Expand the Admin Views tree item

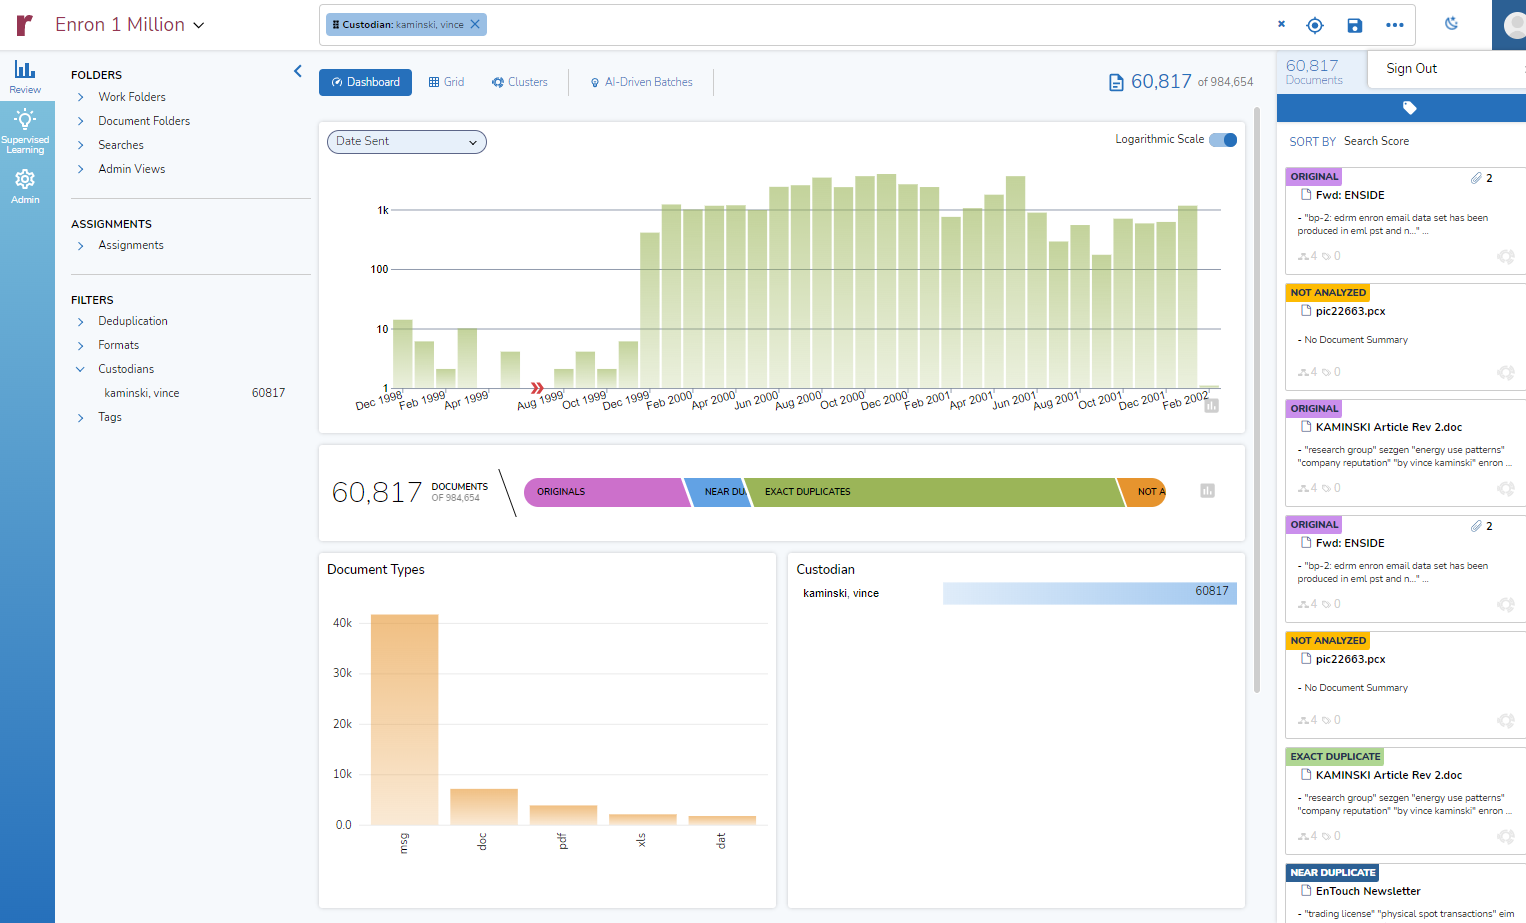[x=81, y=169]
